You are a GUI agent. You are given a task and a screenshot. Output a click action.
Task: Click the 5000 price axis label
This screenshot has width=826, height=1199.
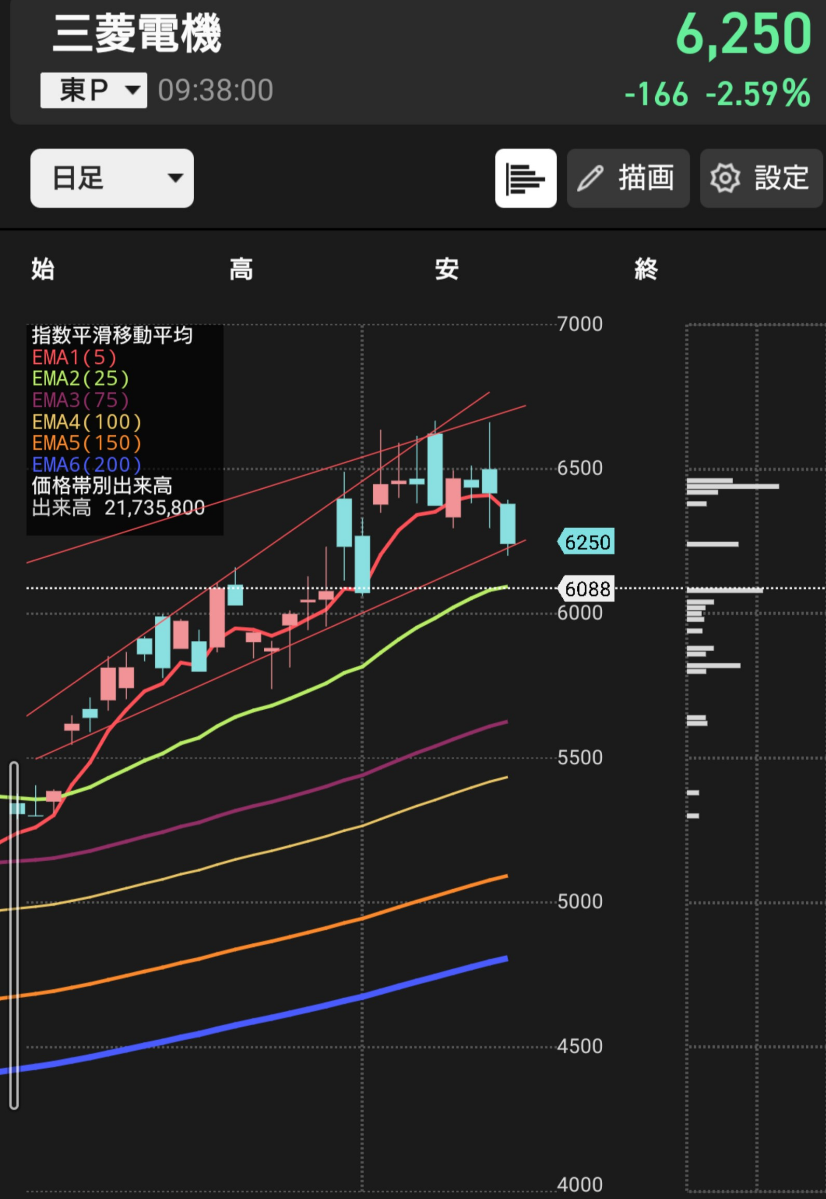[x=580, y=902]
